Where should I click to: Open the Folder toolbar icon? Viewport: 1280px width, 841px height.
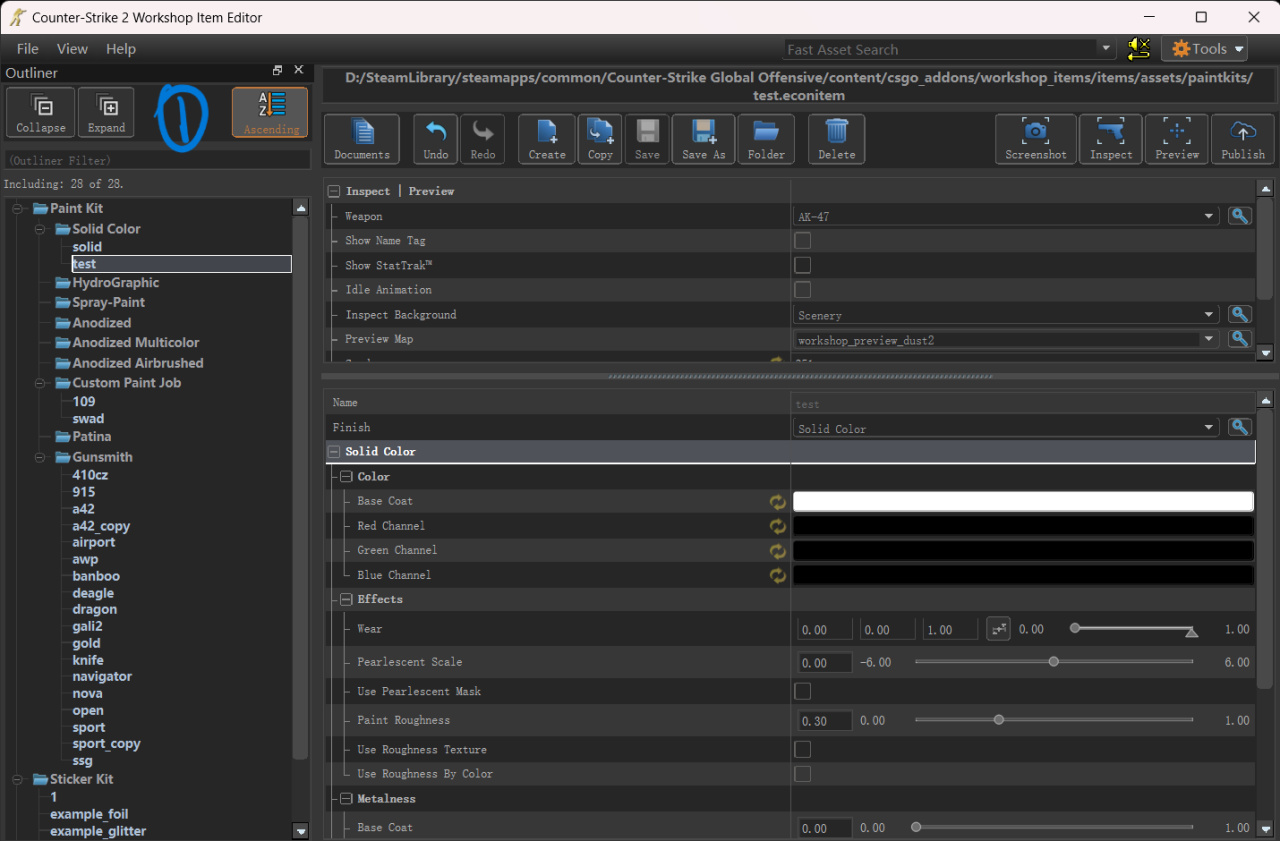[x=766, y=139]
